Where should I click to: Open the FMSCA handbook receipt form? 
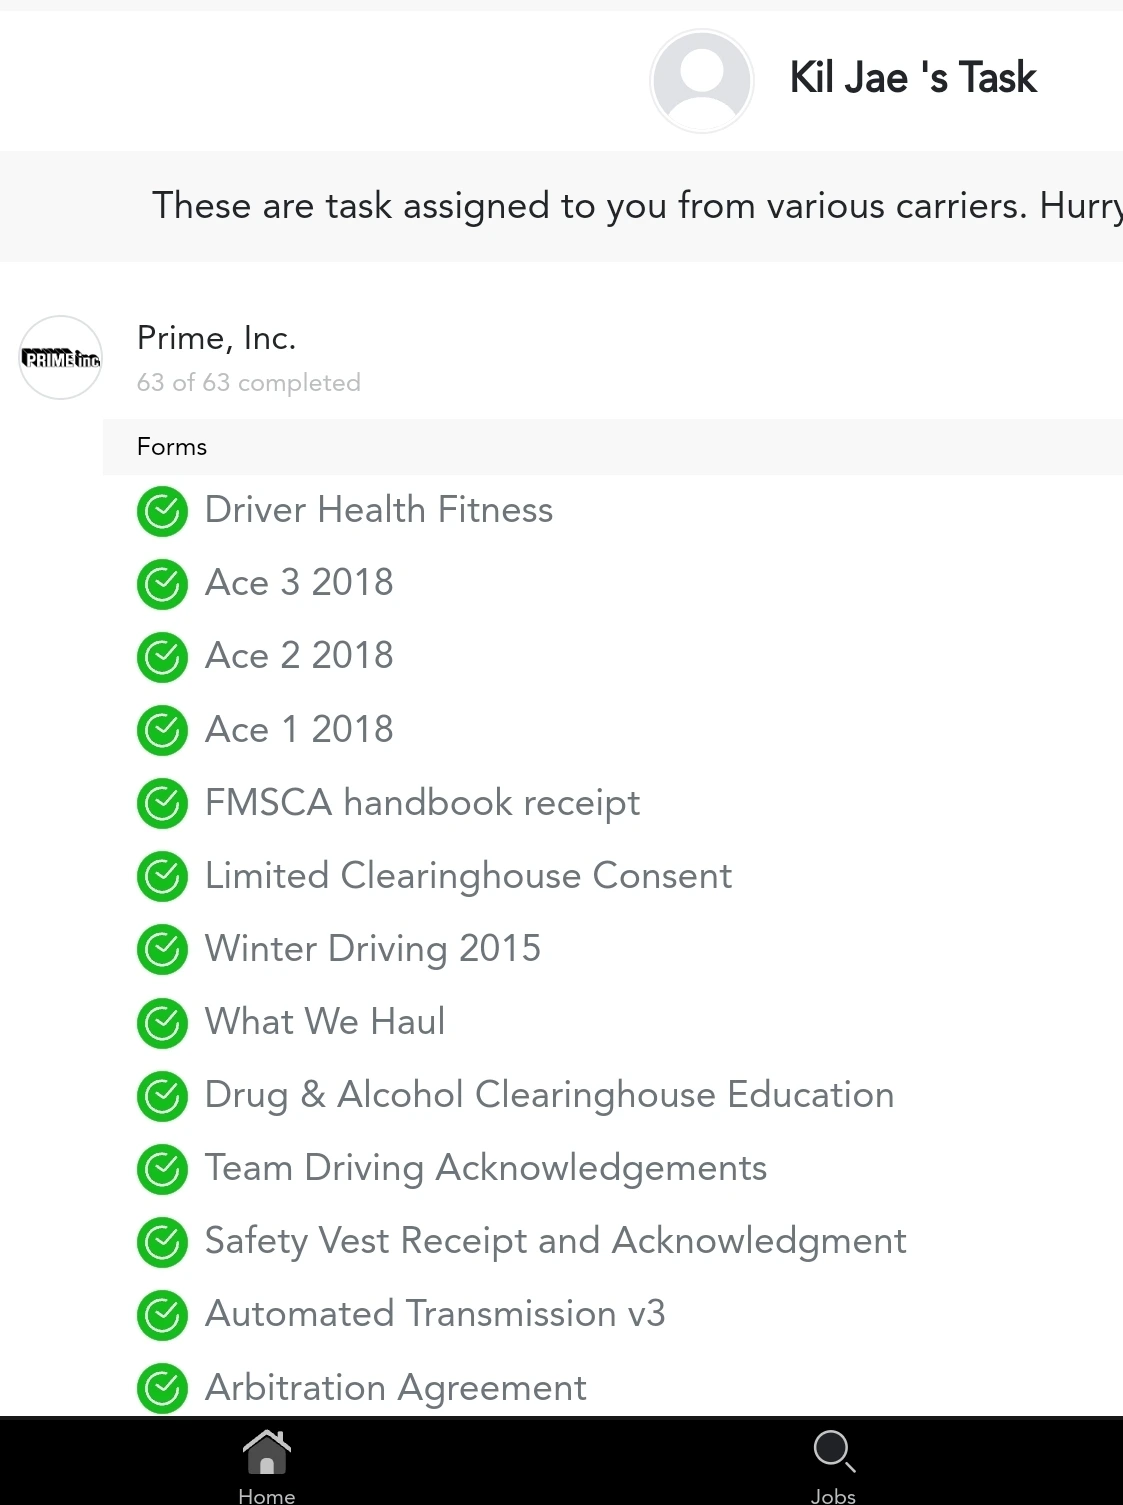click(x=422, y=803)
